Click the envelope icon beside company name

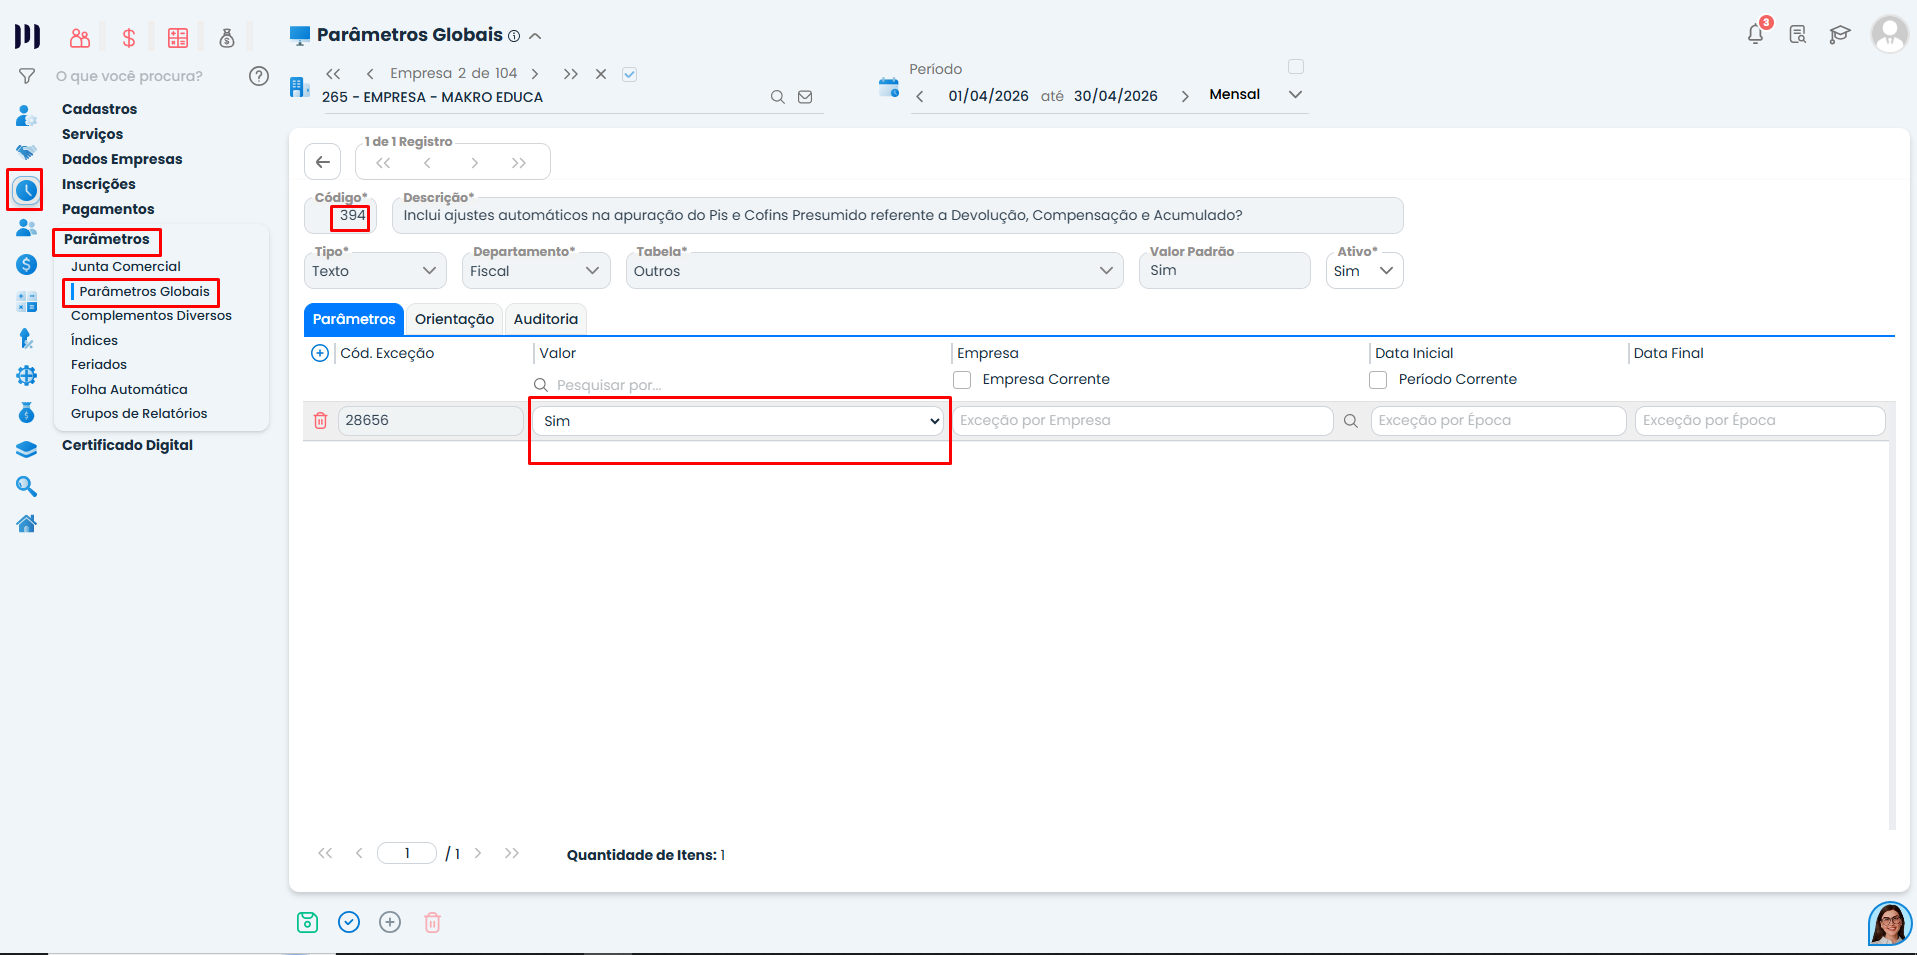tap(805, 97)
